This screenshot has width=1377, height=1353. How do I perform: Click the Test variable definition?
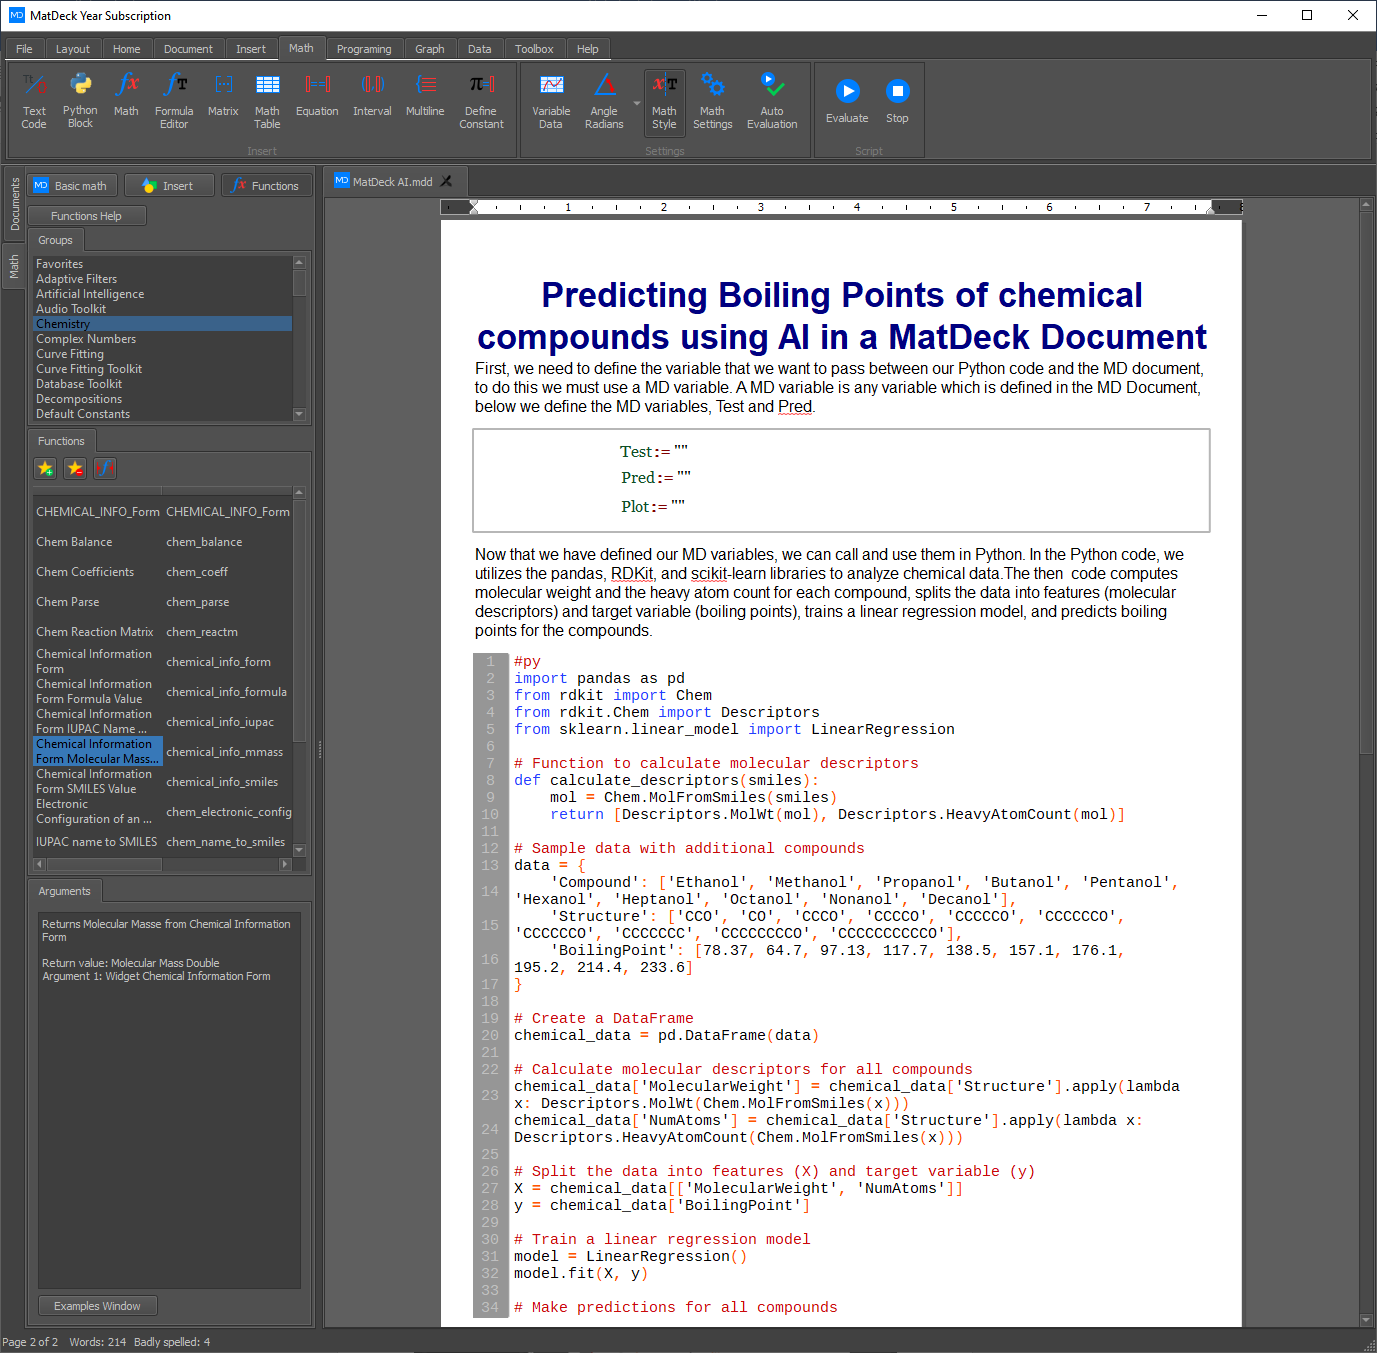(654, 451)
